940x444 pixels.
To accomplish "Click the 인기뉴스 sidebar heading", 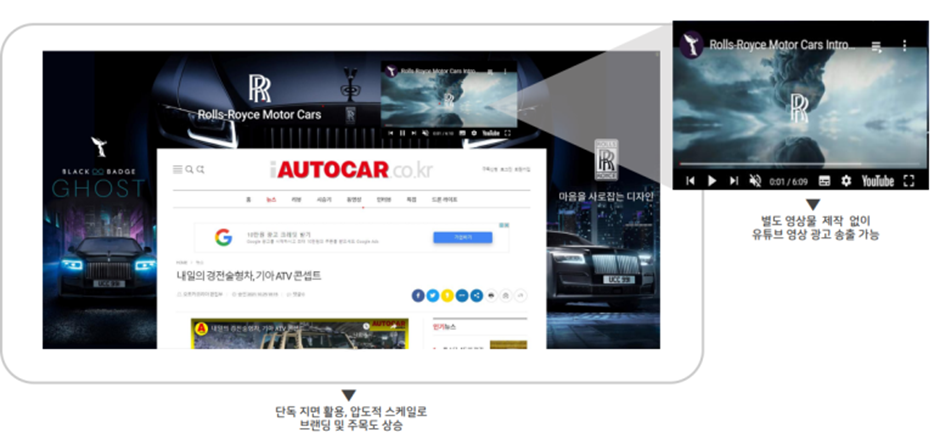I will [444, 327].
